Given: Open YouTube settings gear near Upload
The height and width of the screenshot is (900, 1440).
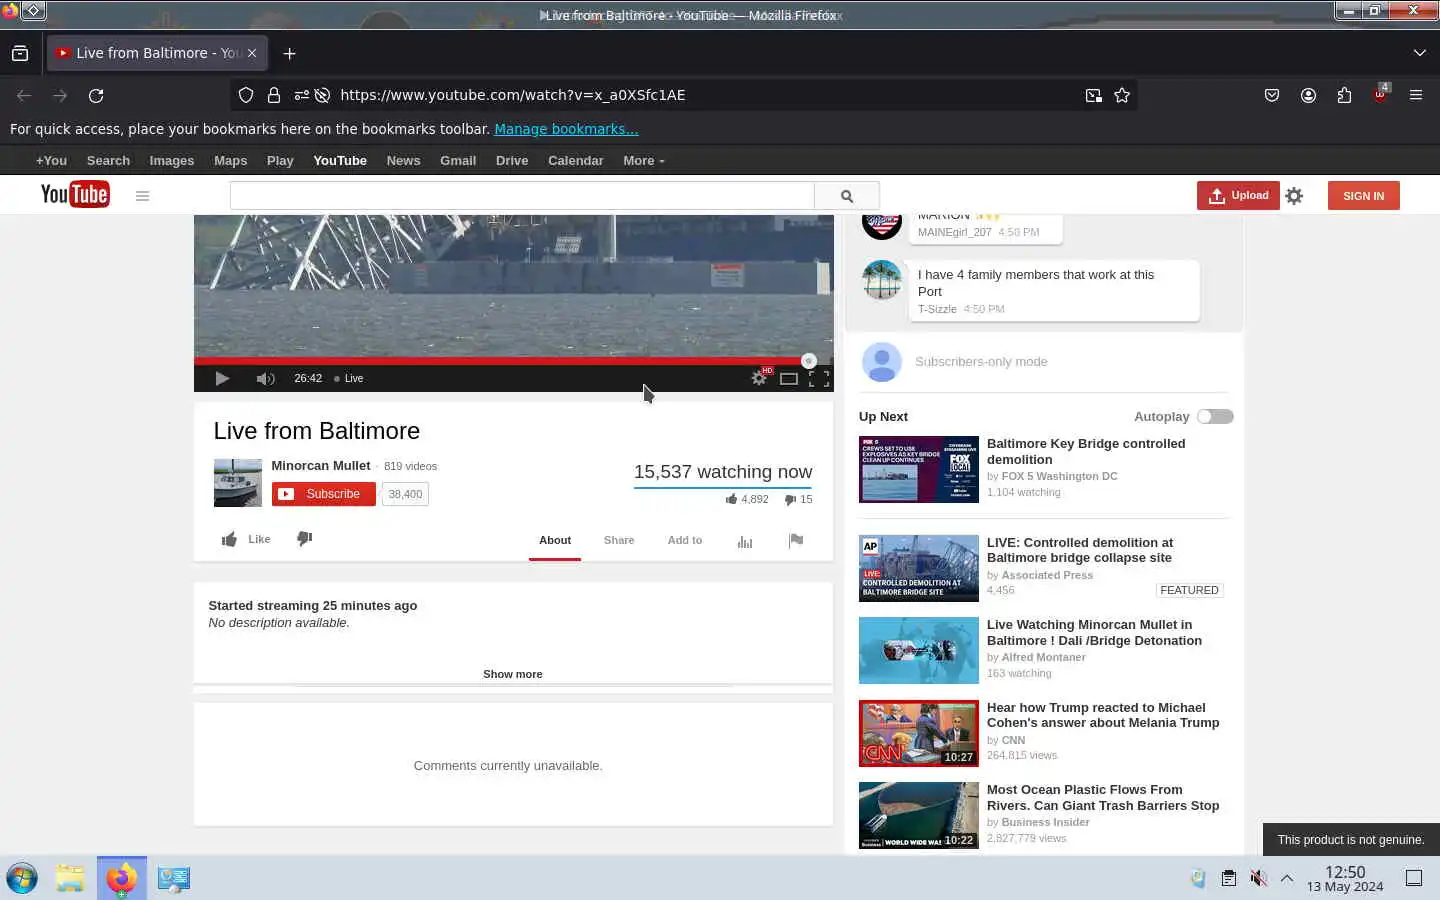Looking at the screenshot, I should (1294, 196).
